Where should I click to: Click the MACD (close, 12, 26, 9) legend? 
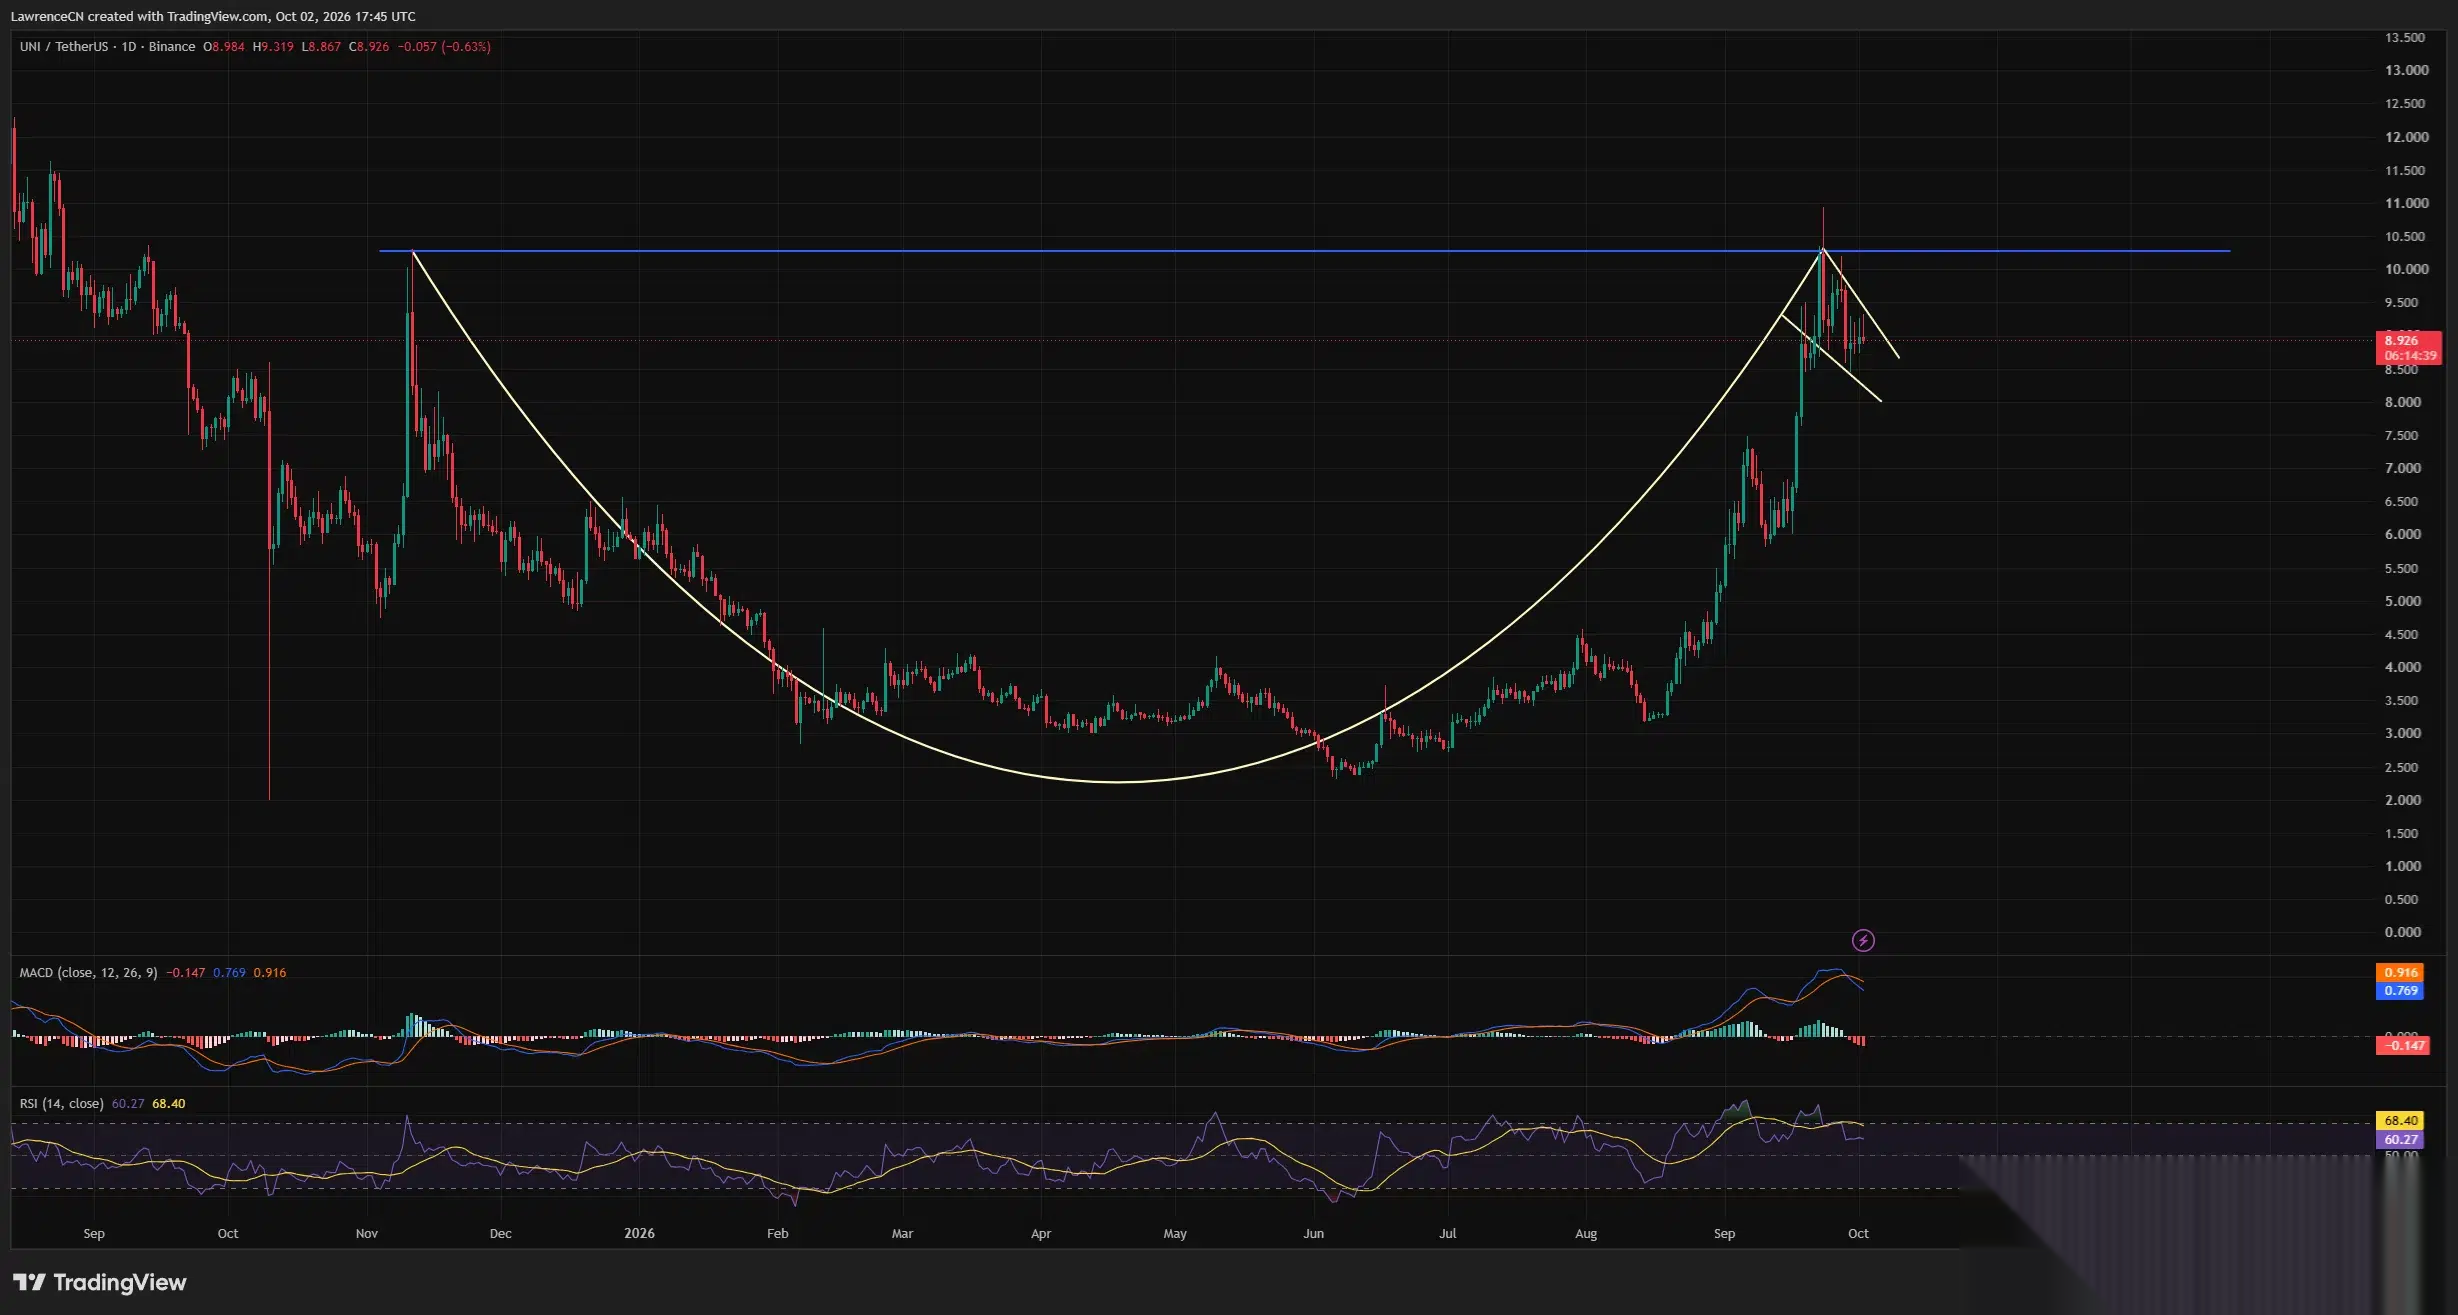coord(88,972)
